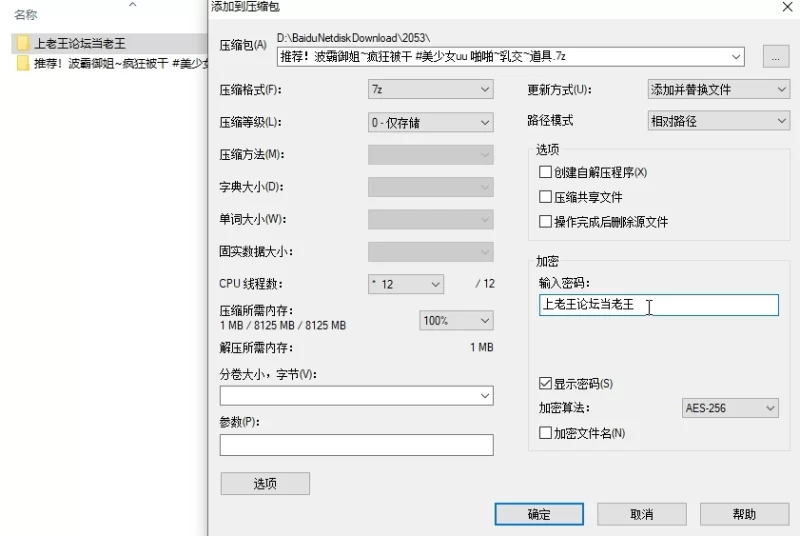Select the 上老王论坛当老王 folder row
The width and height of the screenshot is (800, 536).
pyautogui.click(x=109, y=43)
